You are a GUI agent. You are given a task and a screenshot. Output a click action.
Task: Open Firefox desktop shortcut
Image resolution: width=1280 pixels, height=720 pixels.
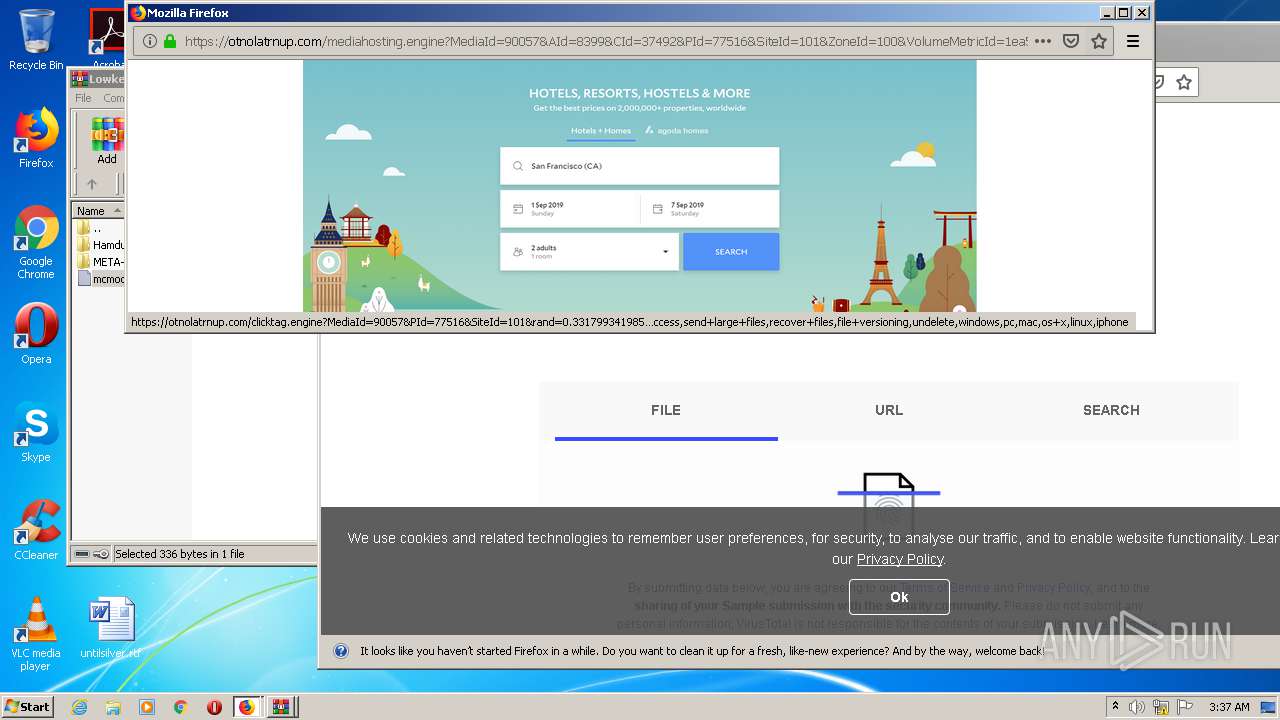tap(36, 138)
